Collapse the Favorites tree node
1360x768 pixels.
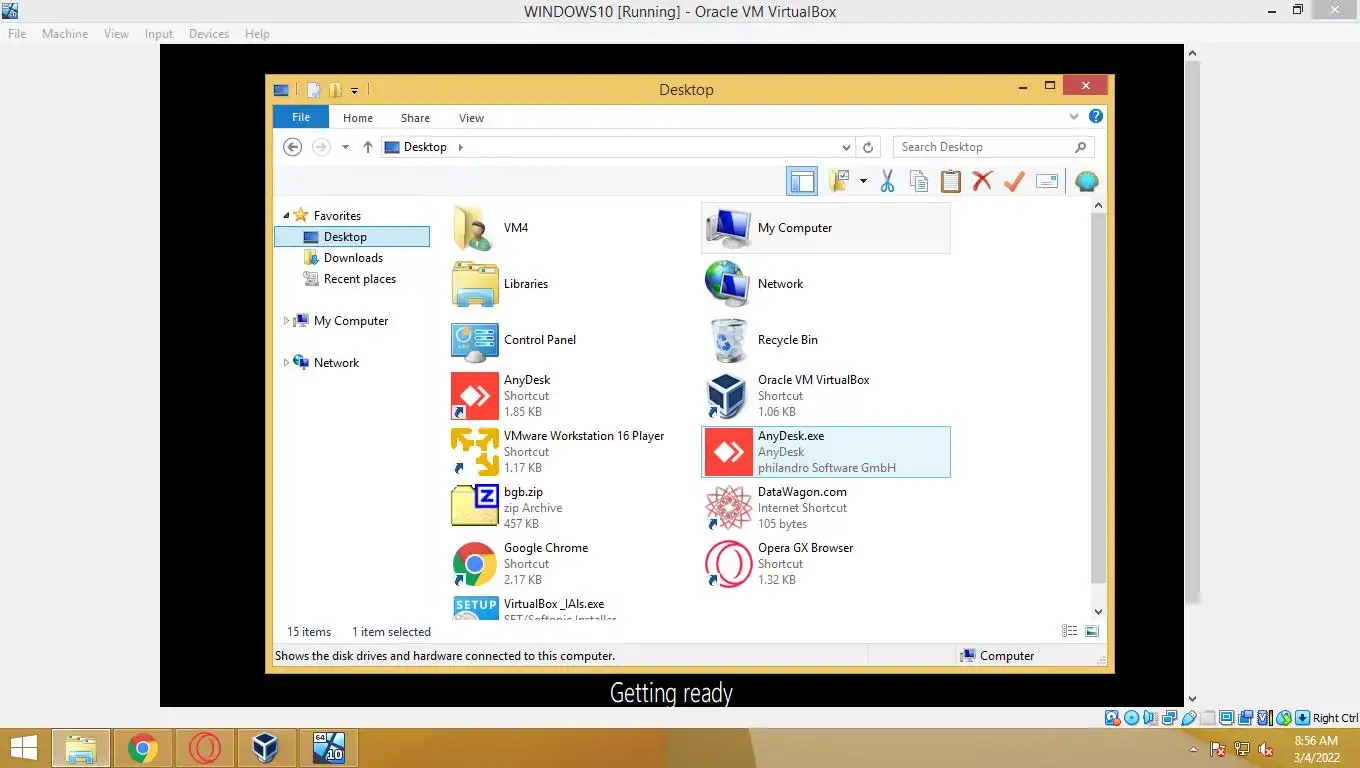click(x=286, y=216)
